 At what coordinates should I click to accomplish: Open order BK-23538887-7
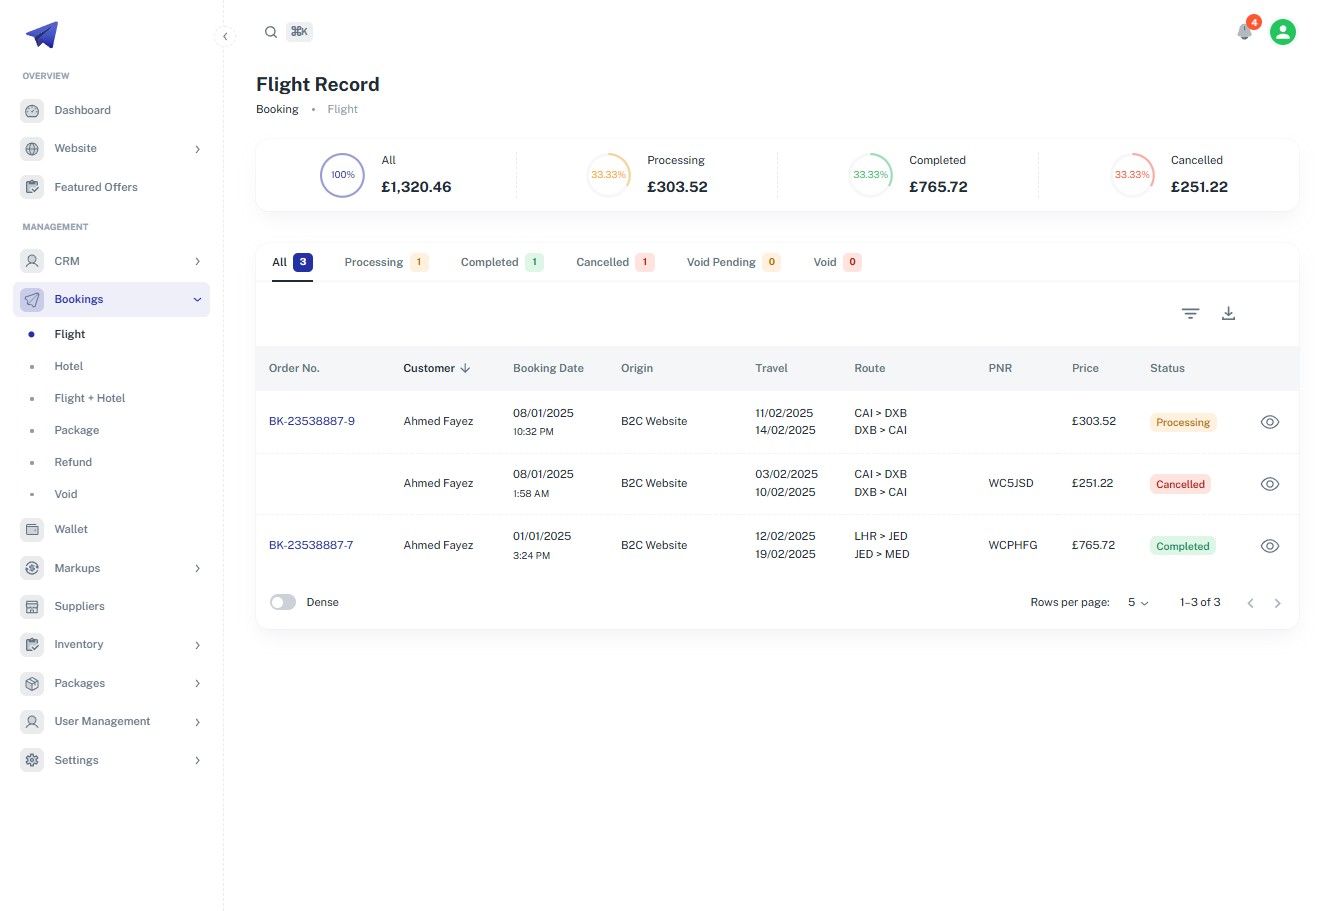[x=311, y=545]
